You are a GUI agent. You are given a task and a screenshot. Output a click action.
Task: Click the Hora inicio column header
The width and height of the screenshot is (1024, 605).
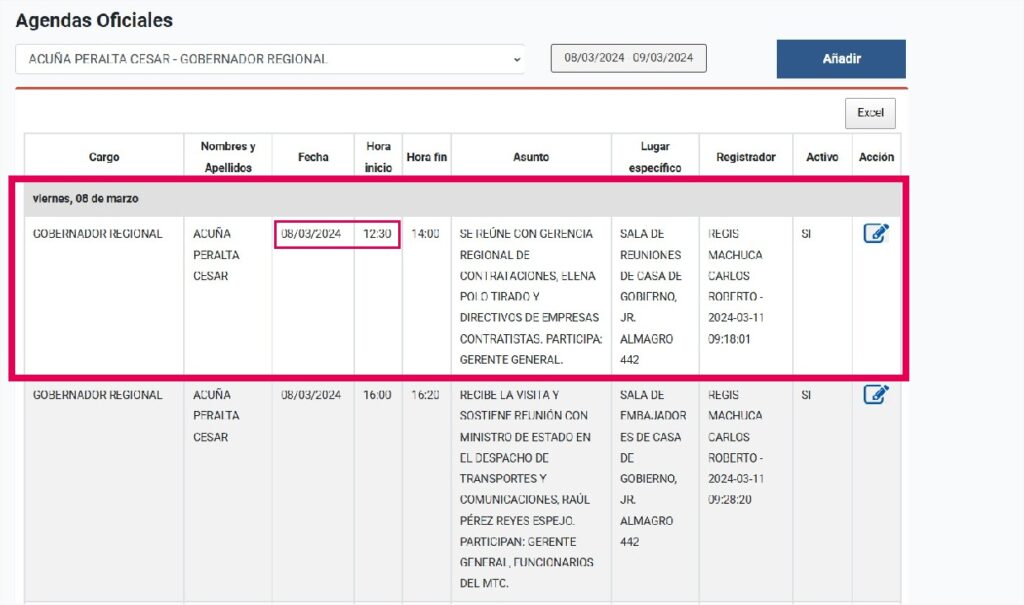[x=378, y=157]
